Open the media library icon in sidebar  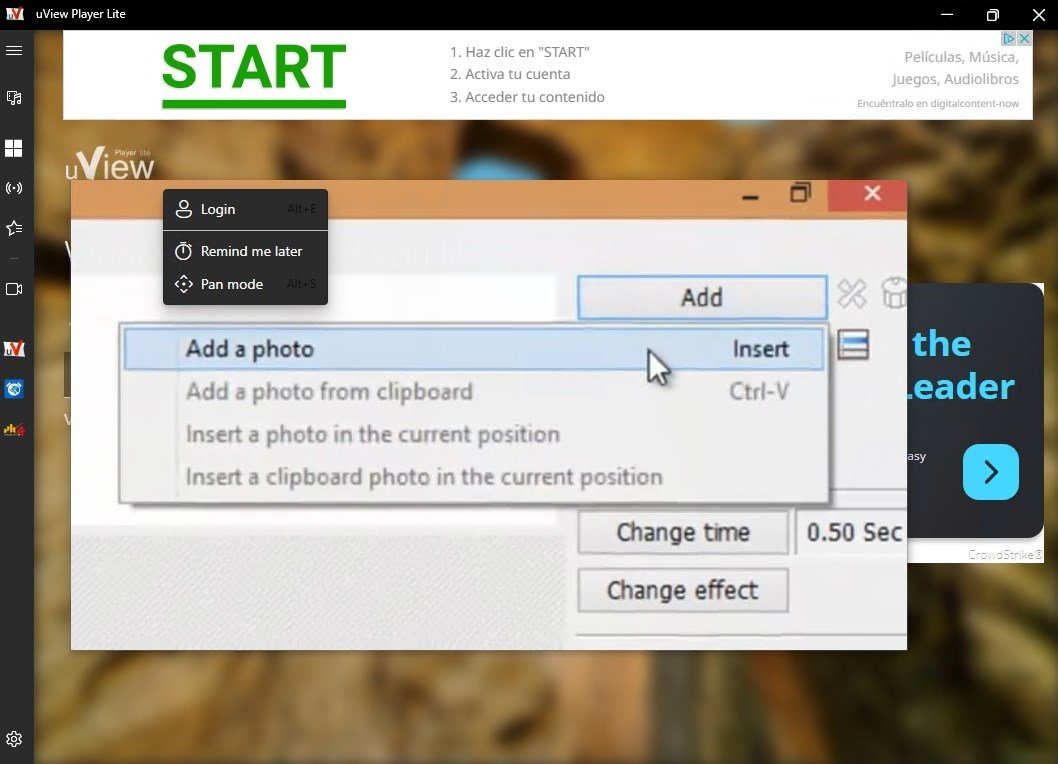(13, 98)
